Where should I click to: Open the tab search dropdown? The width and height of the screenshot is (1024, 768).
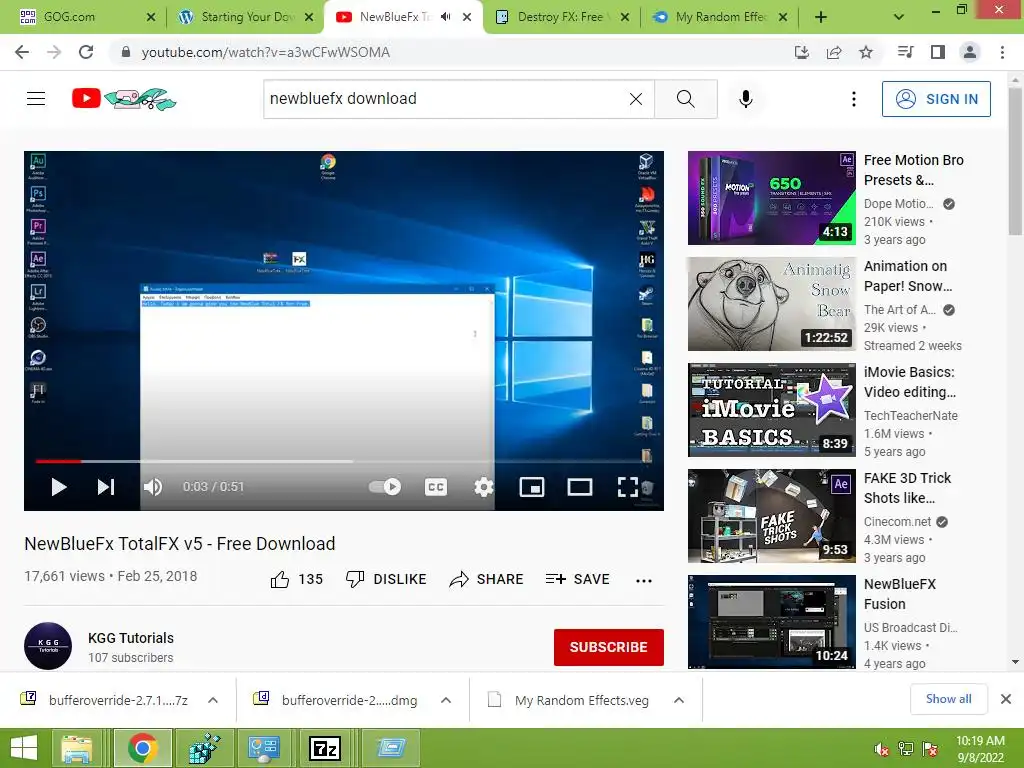899,17
